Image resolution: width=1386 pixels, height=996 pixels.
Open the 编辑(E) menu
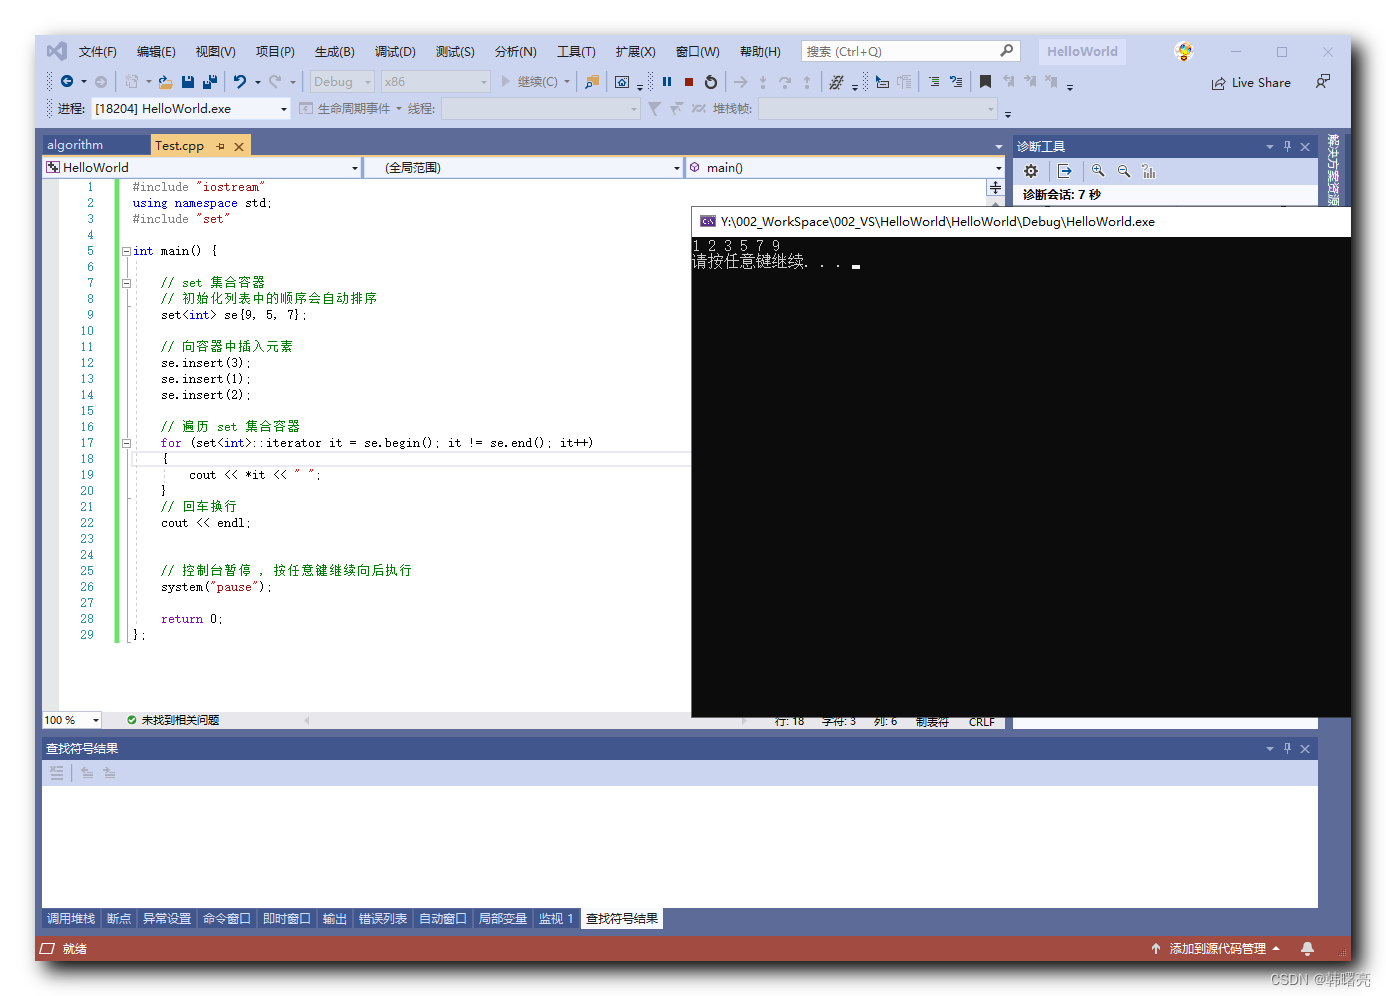[x=156, y=51]
